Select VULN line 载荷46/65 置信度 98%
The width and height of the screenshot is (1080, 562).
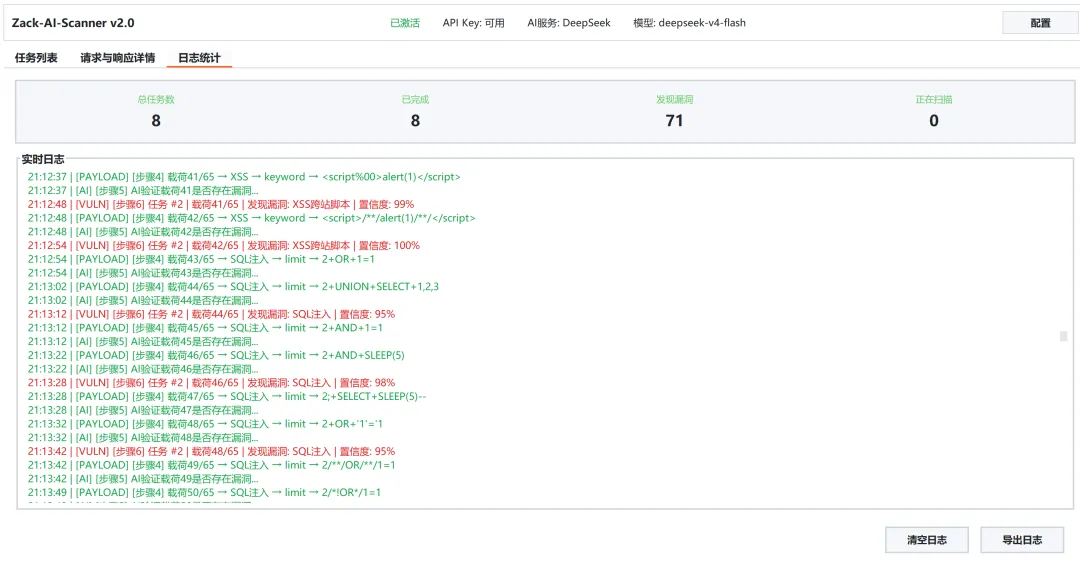point(211,383)
